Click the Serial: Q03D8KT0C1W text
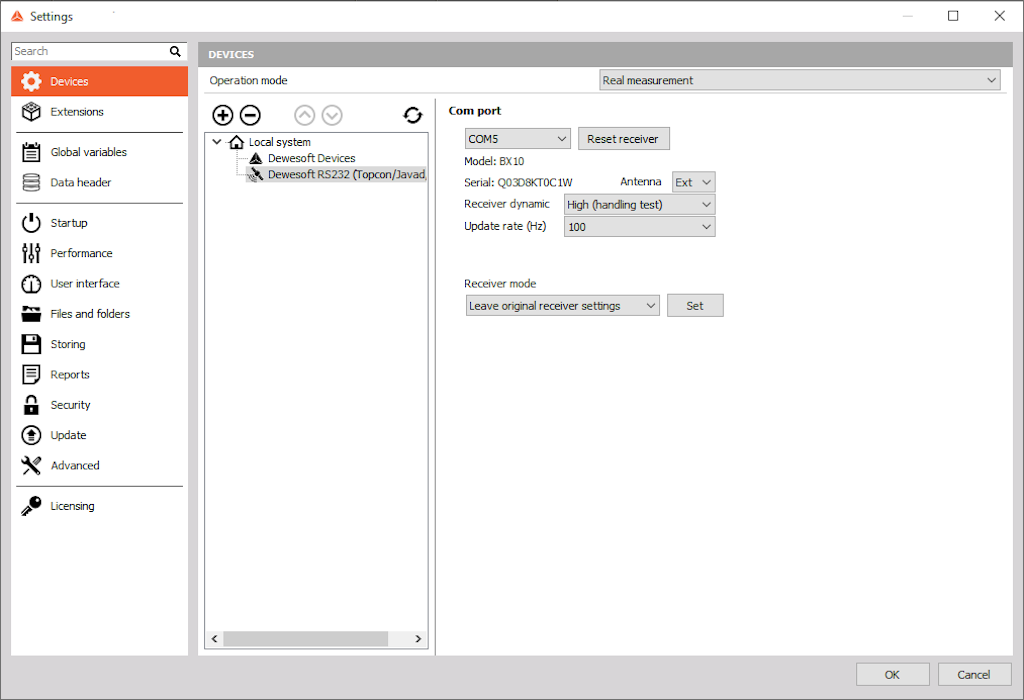The image size is (1024, 700). pos(518,182)
